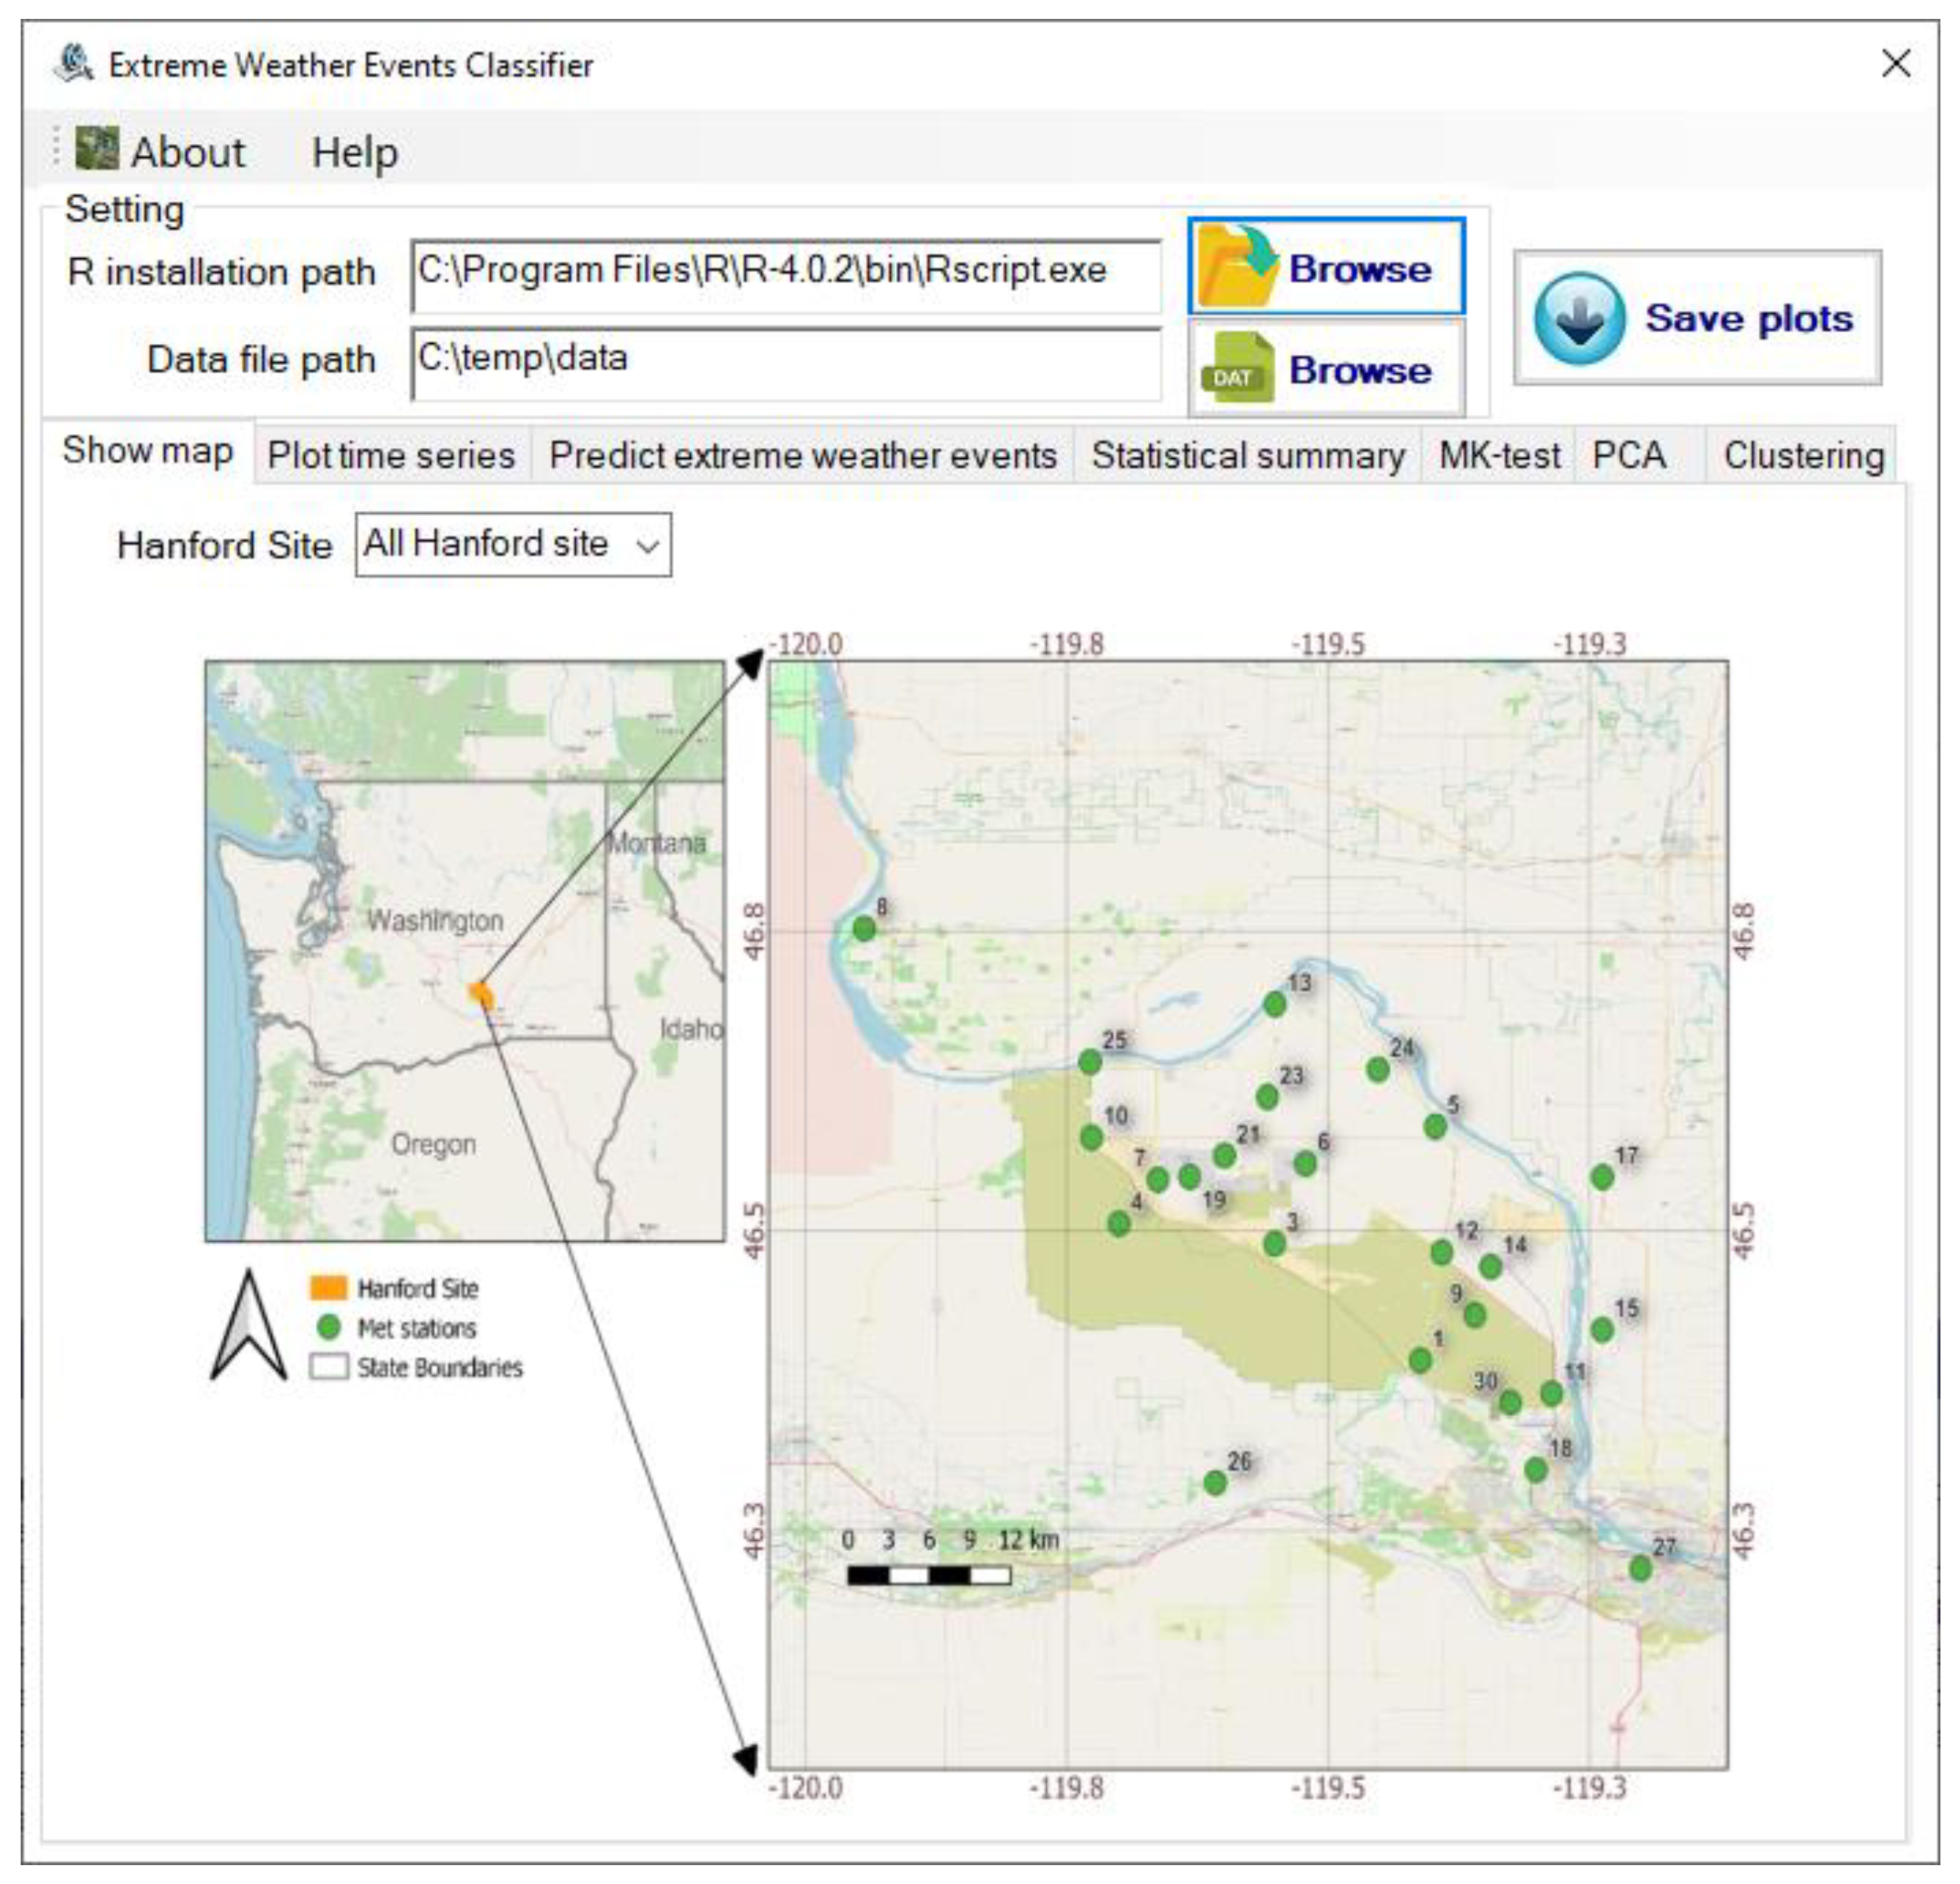Screen dimensions: 1960x1884
Task: Switch to Plot time series tab
Action: [x=391, y=456]
